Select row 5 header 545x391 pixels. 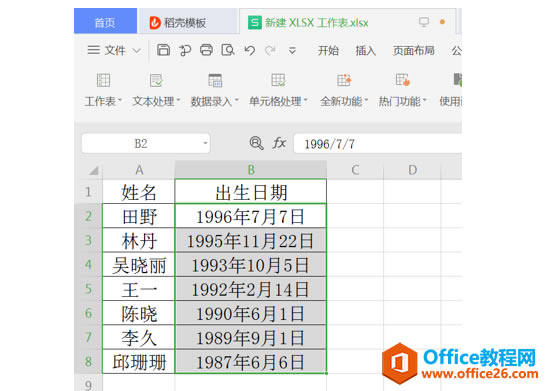(x=88, y=288)
